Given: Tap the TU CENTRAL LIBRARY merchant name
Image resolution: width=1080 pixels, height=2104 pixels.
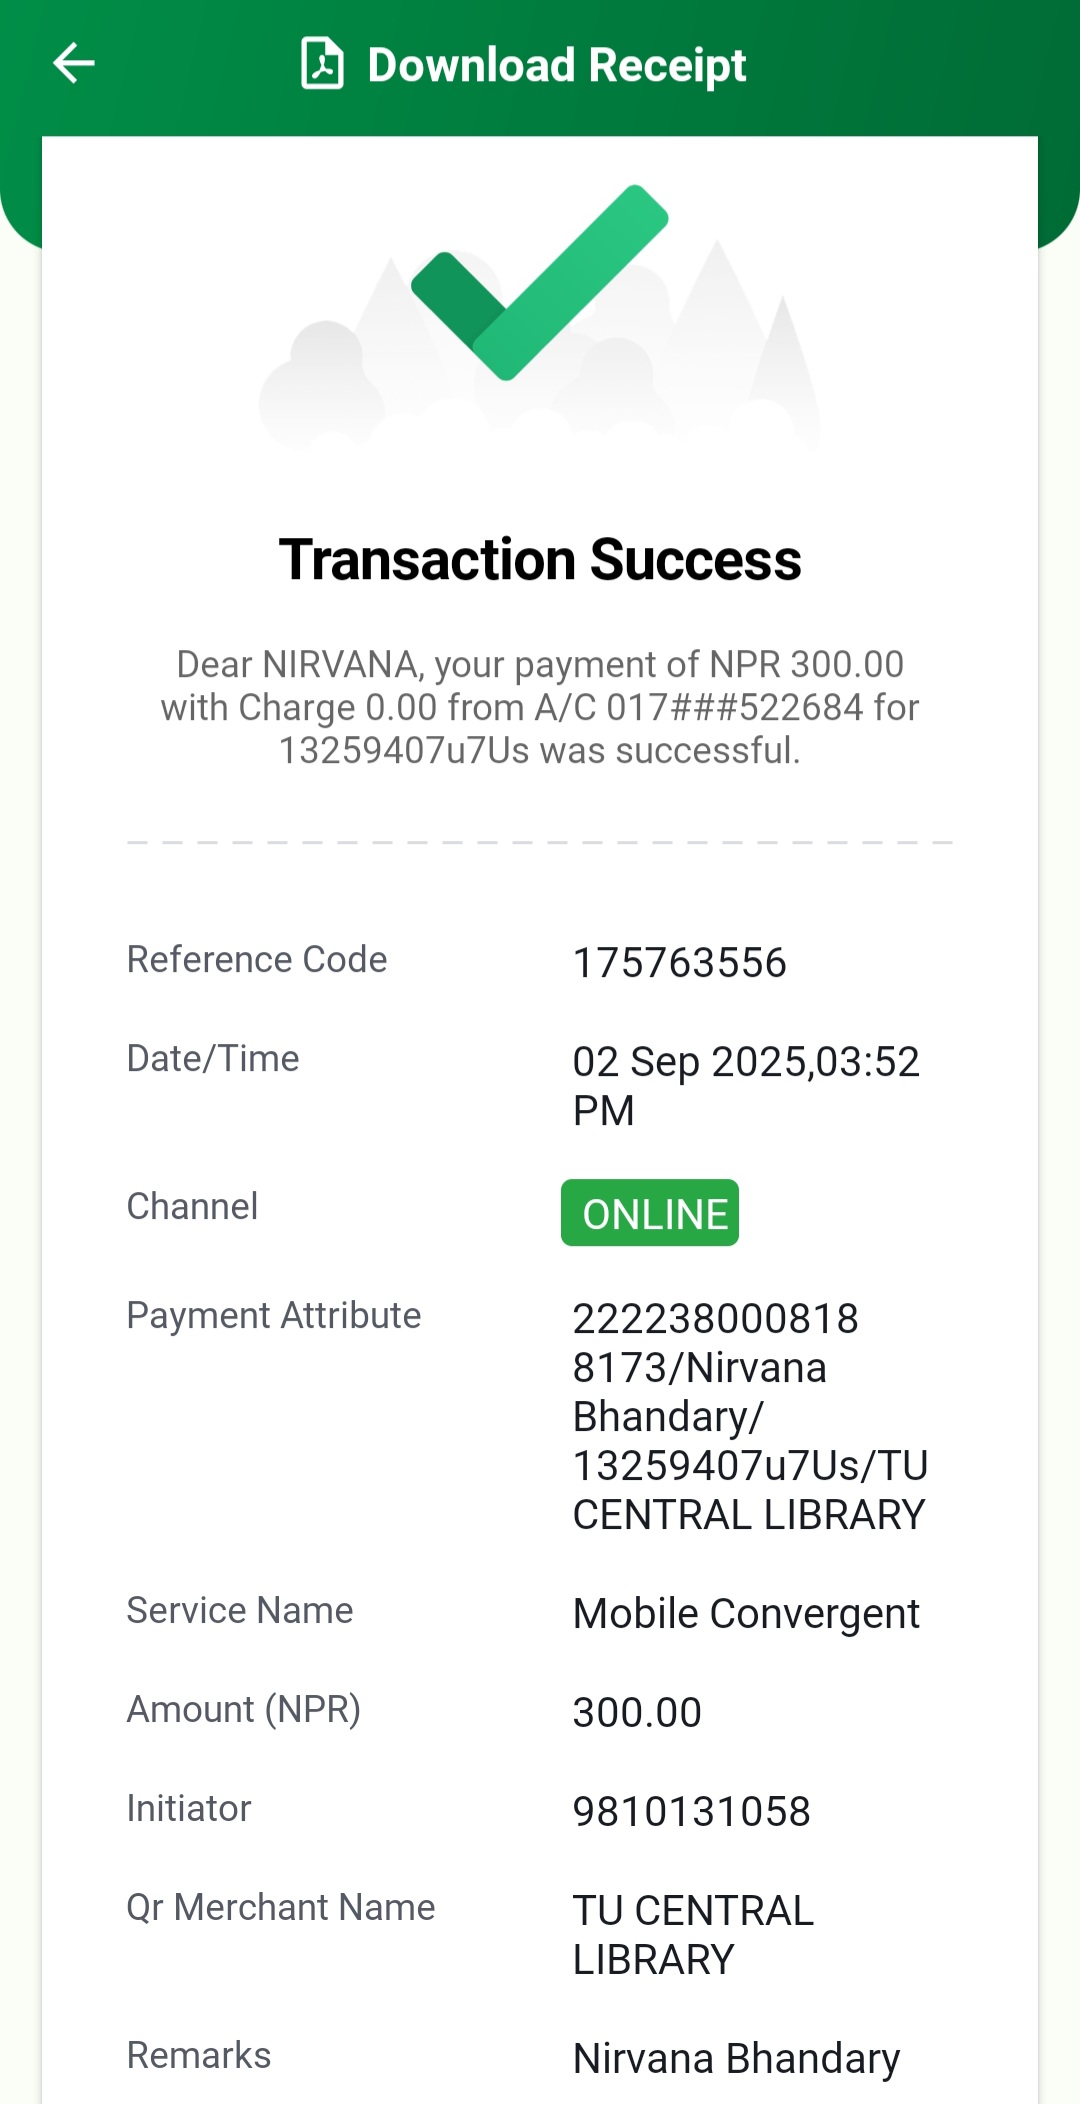Looking at the screenshot, I should pyautogui.click(x=693, y=1935).
